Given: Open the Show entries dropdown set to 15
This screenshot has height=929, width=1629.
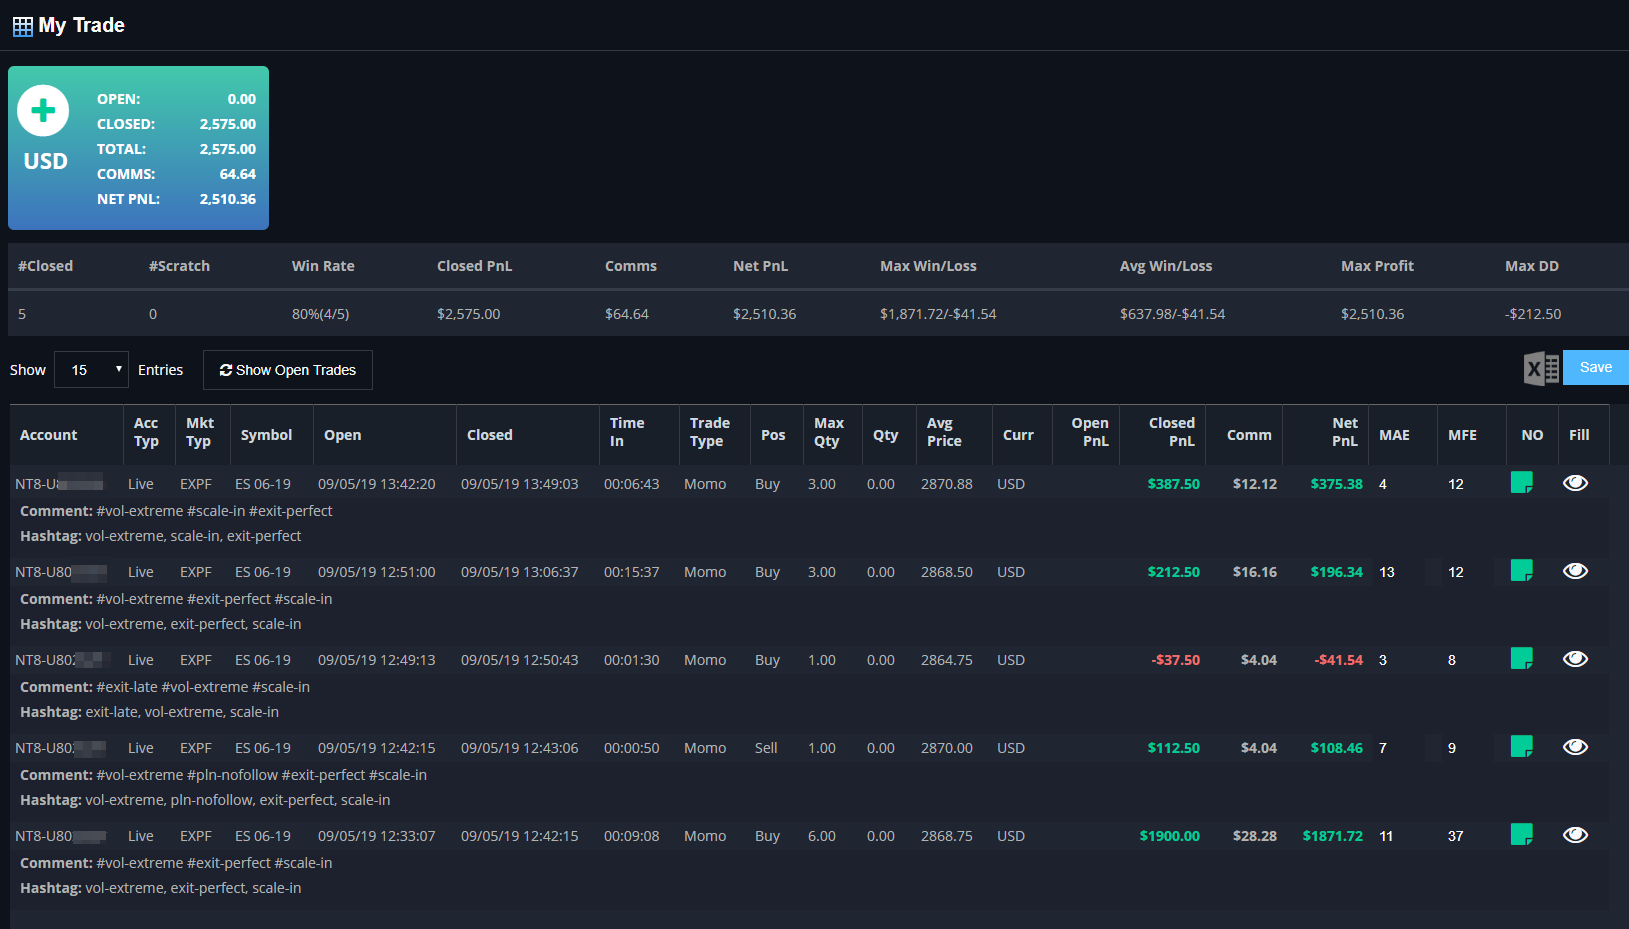Looking at the screenshot, I should (x=91, y=370).
